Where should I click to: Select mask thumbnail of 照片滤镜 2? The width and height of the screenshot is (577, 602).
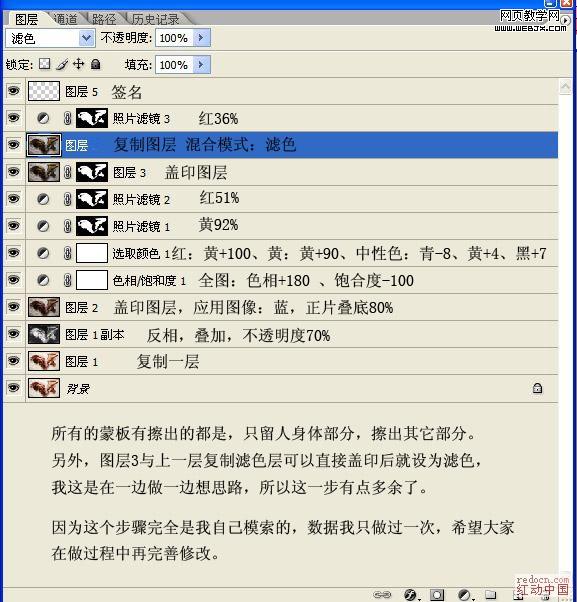92,199
